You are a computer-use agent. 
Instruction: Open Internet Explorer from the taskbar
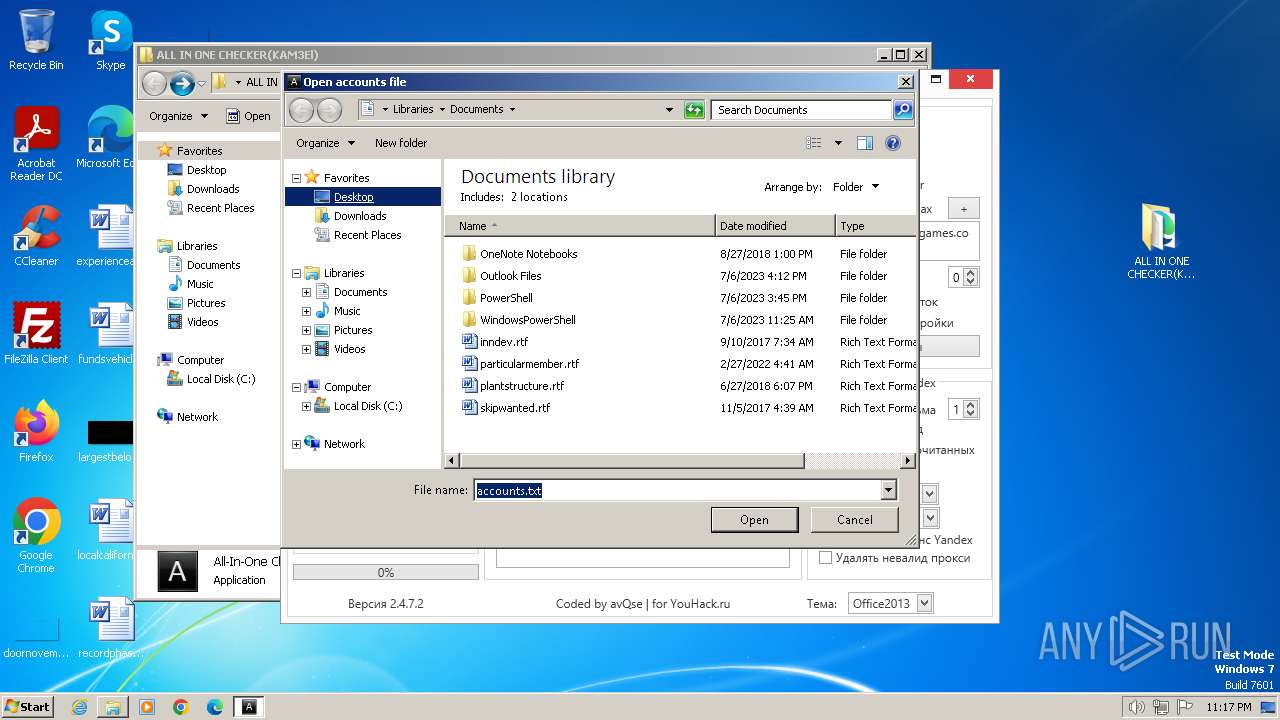pyautogui.click(x=79, y=707)
